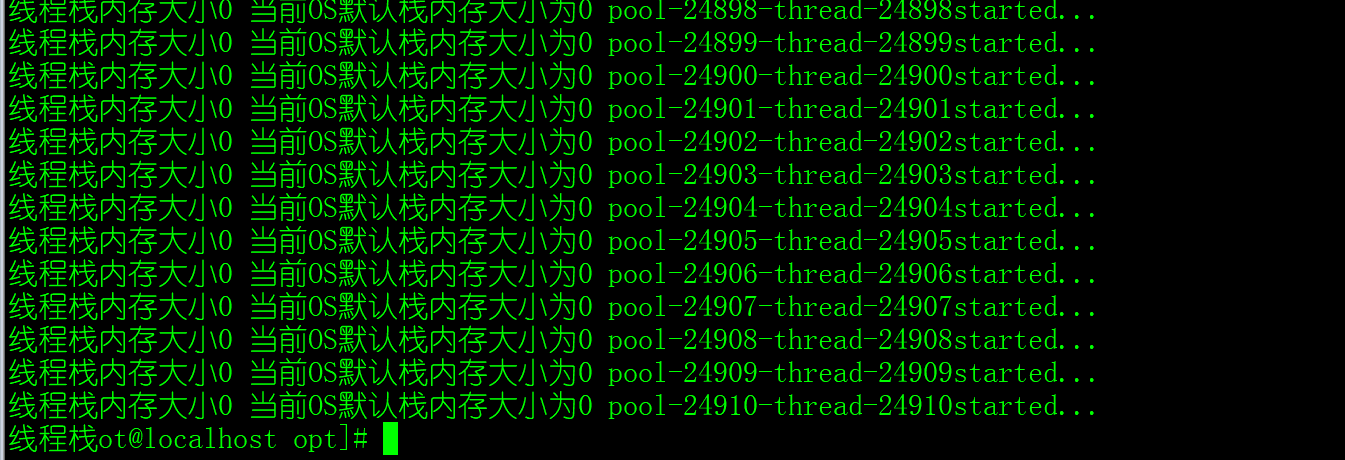Click the pool-24907-thread-24907started text
This screenshot has width=1345, height=460.
pos(852,308)
